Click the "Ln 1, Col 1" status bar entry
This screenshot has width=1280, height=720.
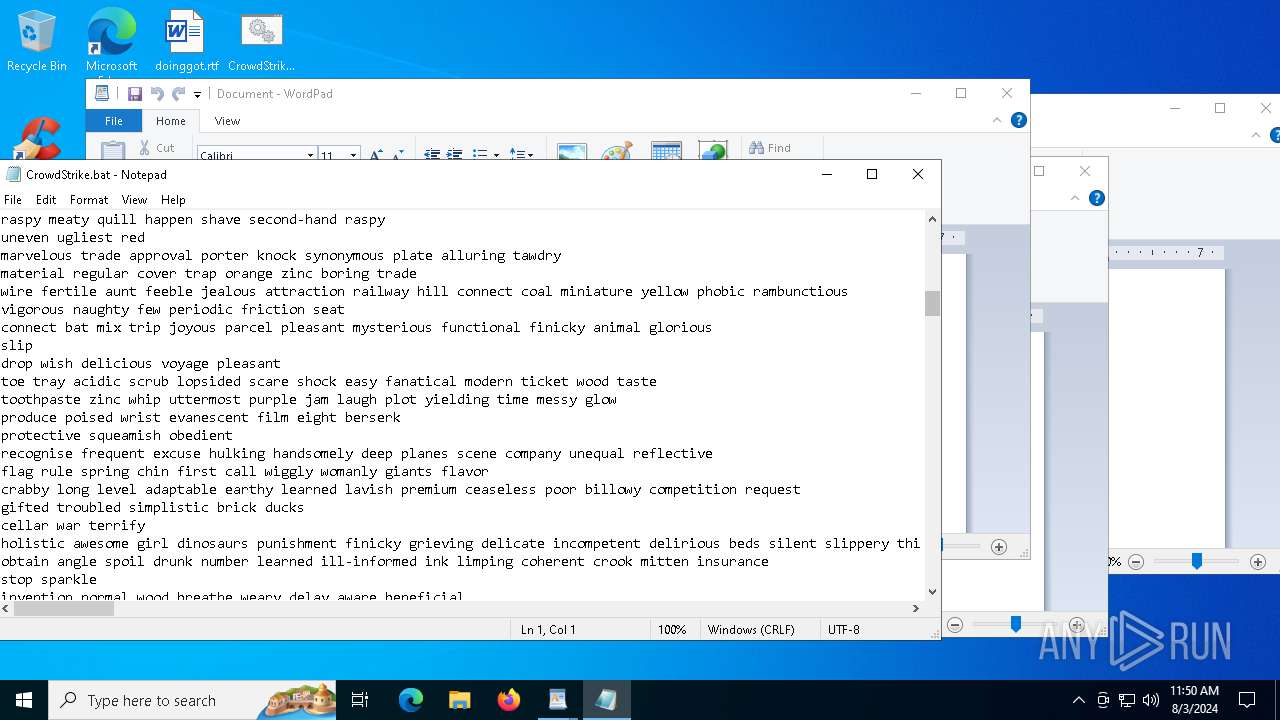548,630
